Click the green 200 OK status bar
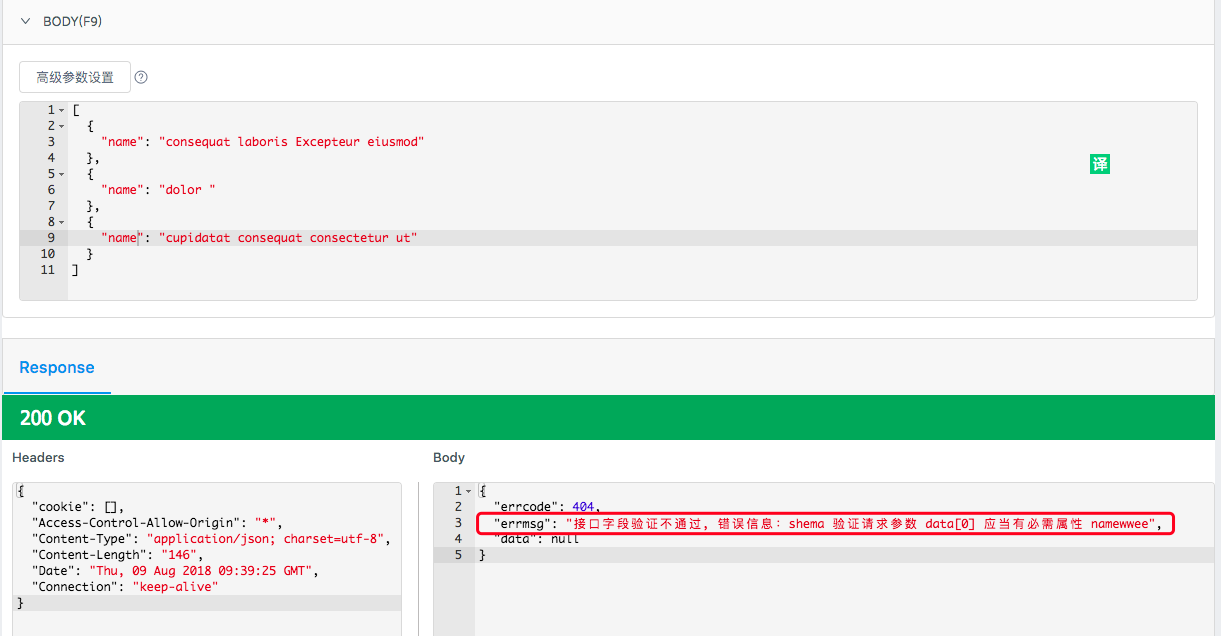Screen dimensions: 1221x636 coord(608,418)
